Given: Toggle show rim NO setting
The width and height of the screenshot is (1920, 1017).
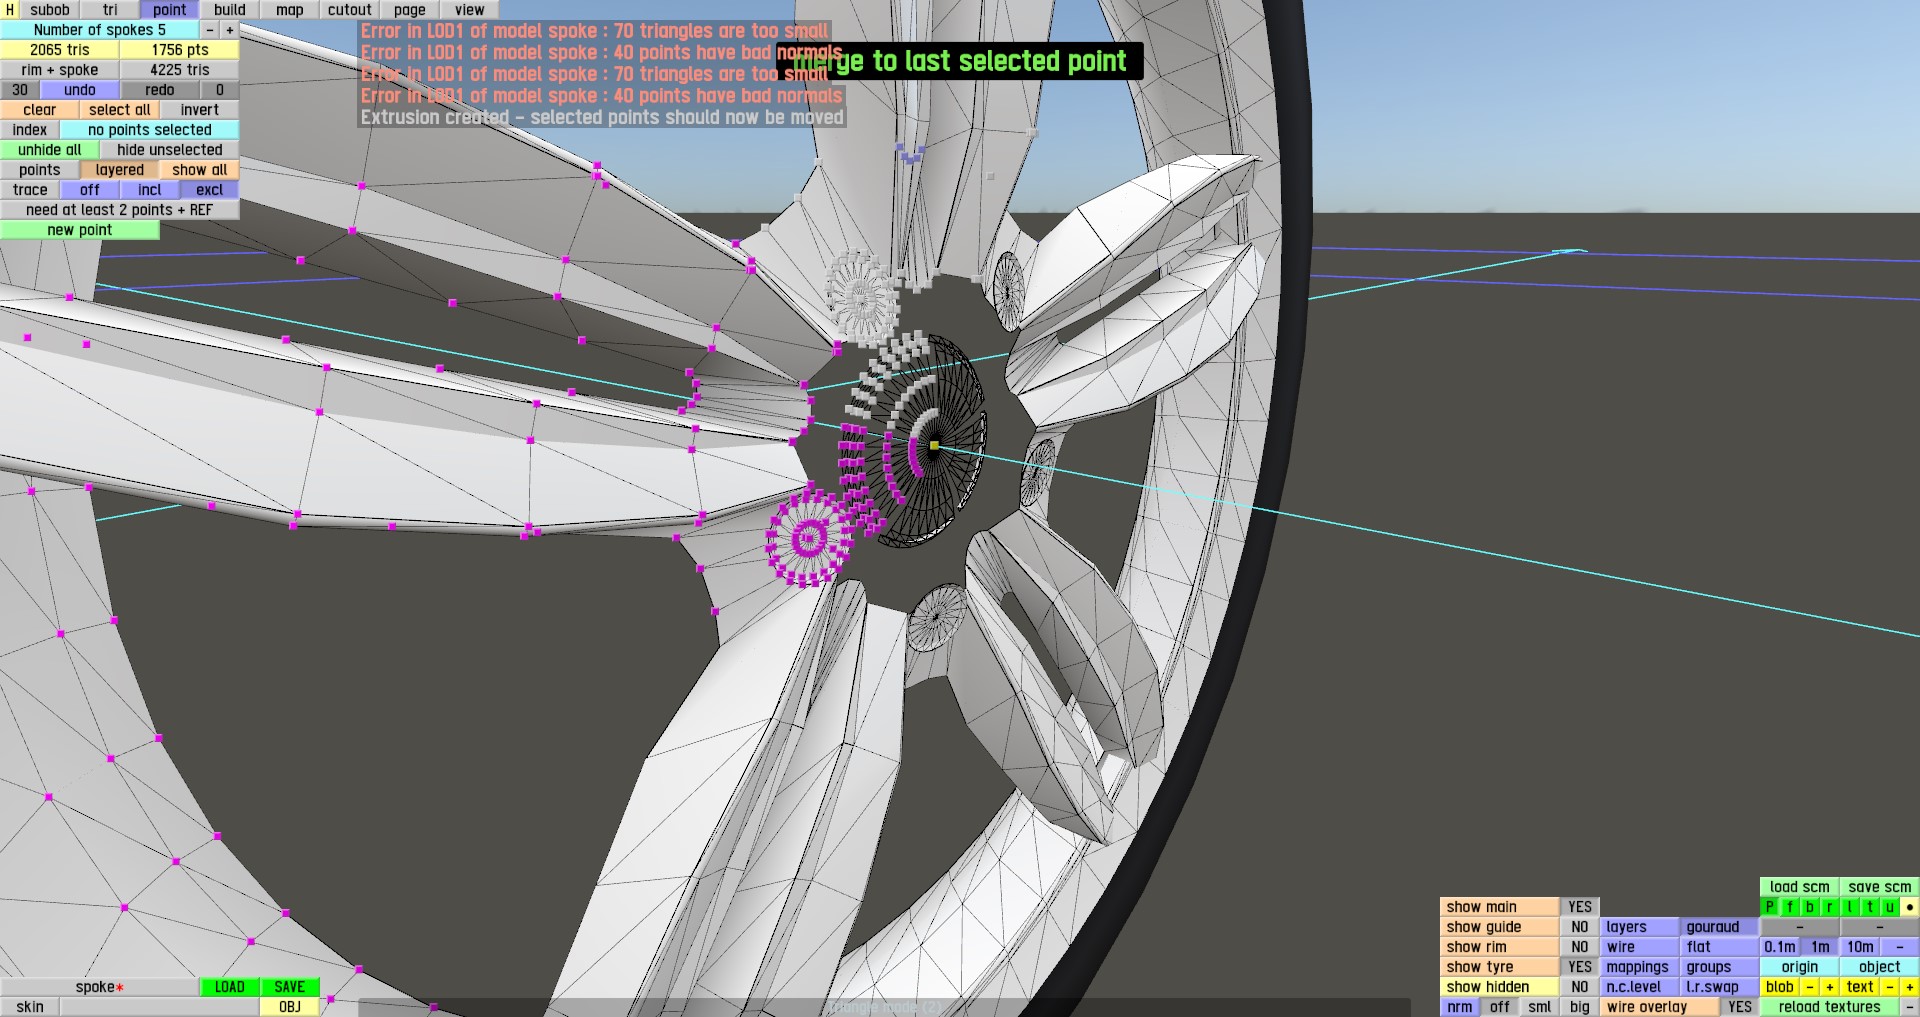Looking at the screenshot, I should [1580, 947].
